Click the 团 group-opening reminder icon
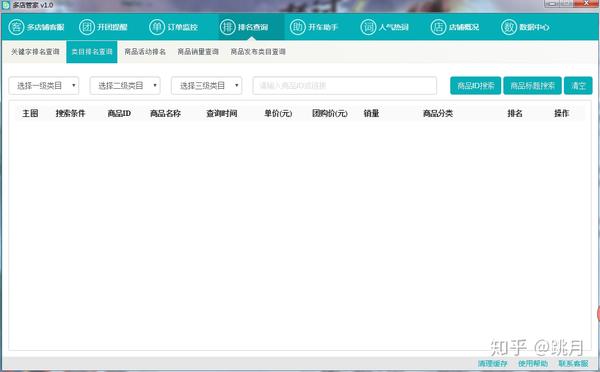The height and width of the screenshot is (372, 600). [87, 27]
